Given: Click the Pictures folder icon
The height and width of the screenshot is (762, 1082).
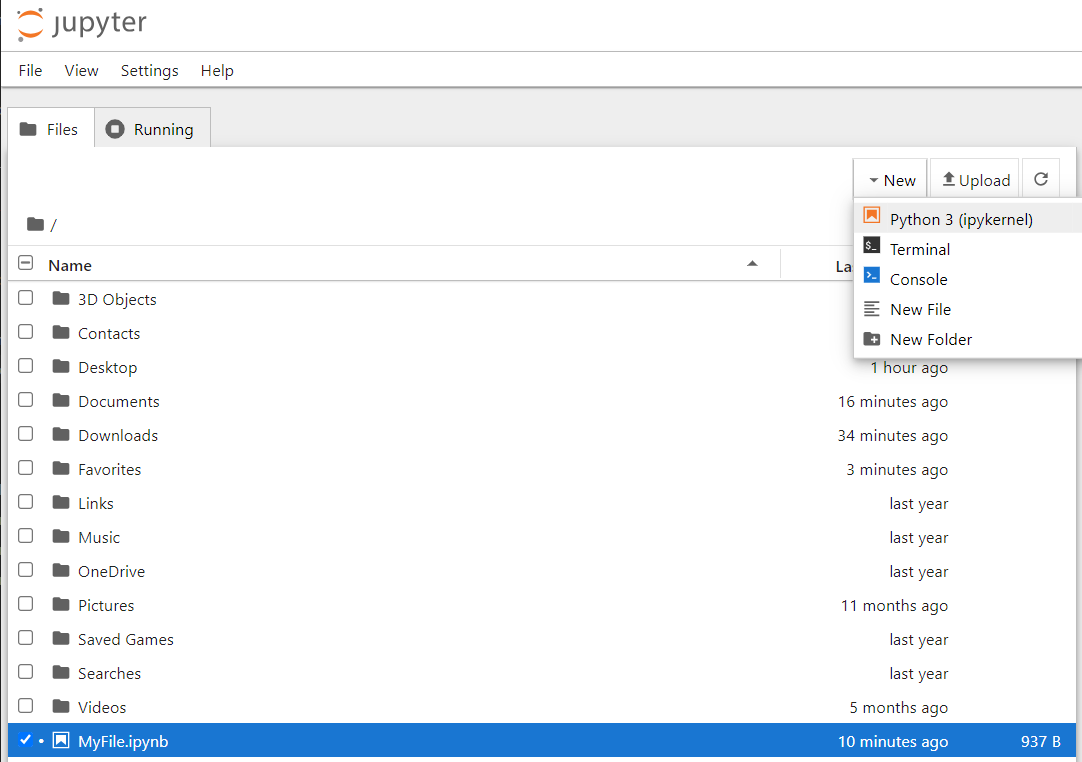Looking at the screenshot, I should click(61, 604).
